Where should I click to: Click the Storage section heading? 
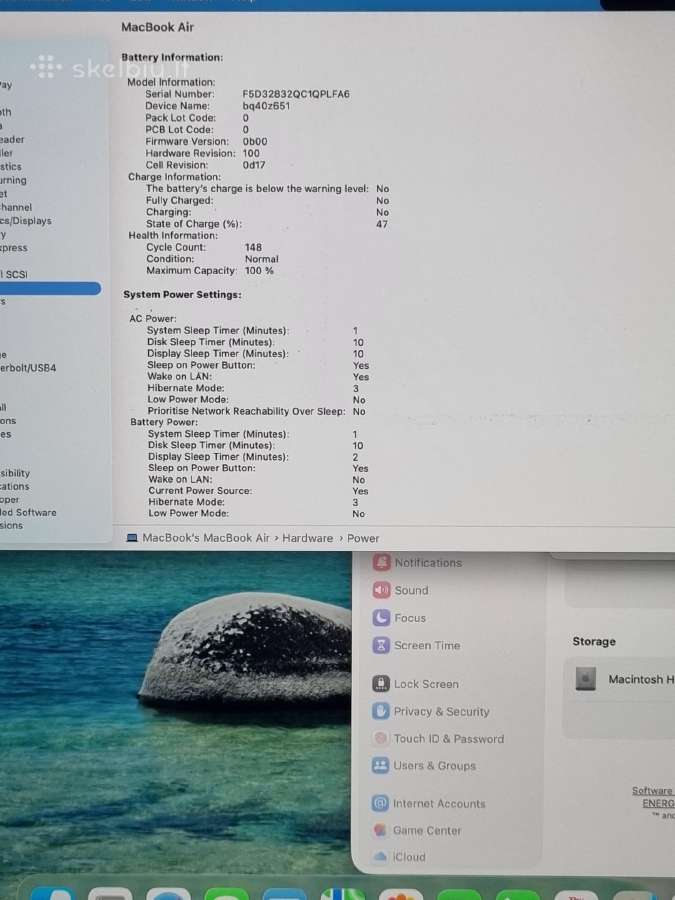(593, 641)
